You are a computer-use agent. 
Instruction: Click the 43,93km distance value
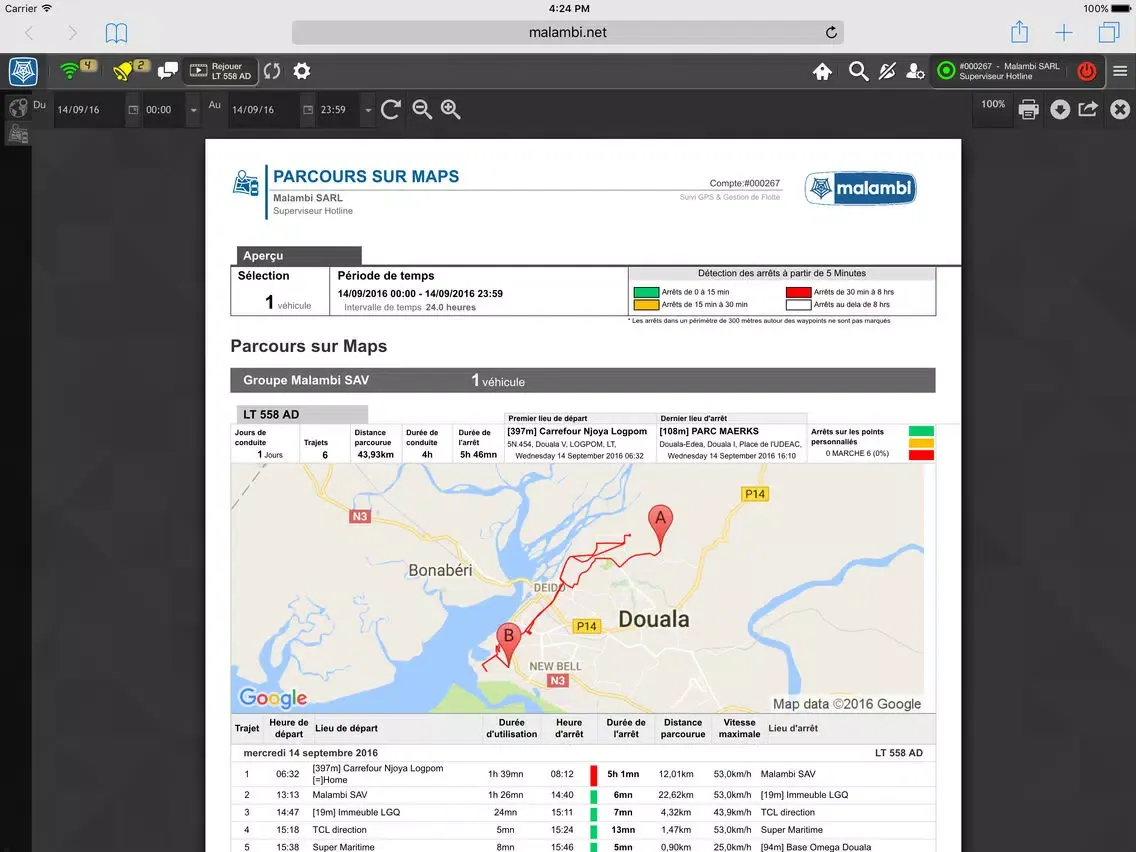click(x=375, y=455)
